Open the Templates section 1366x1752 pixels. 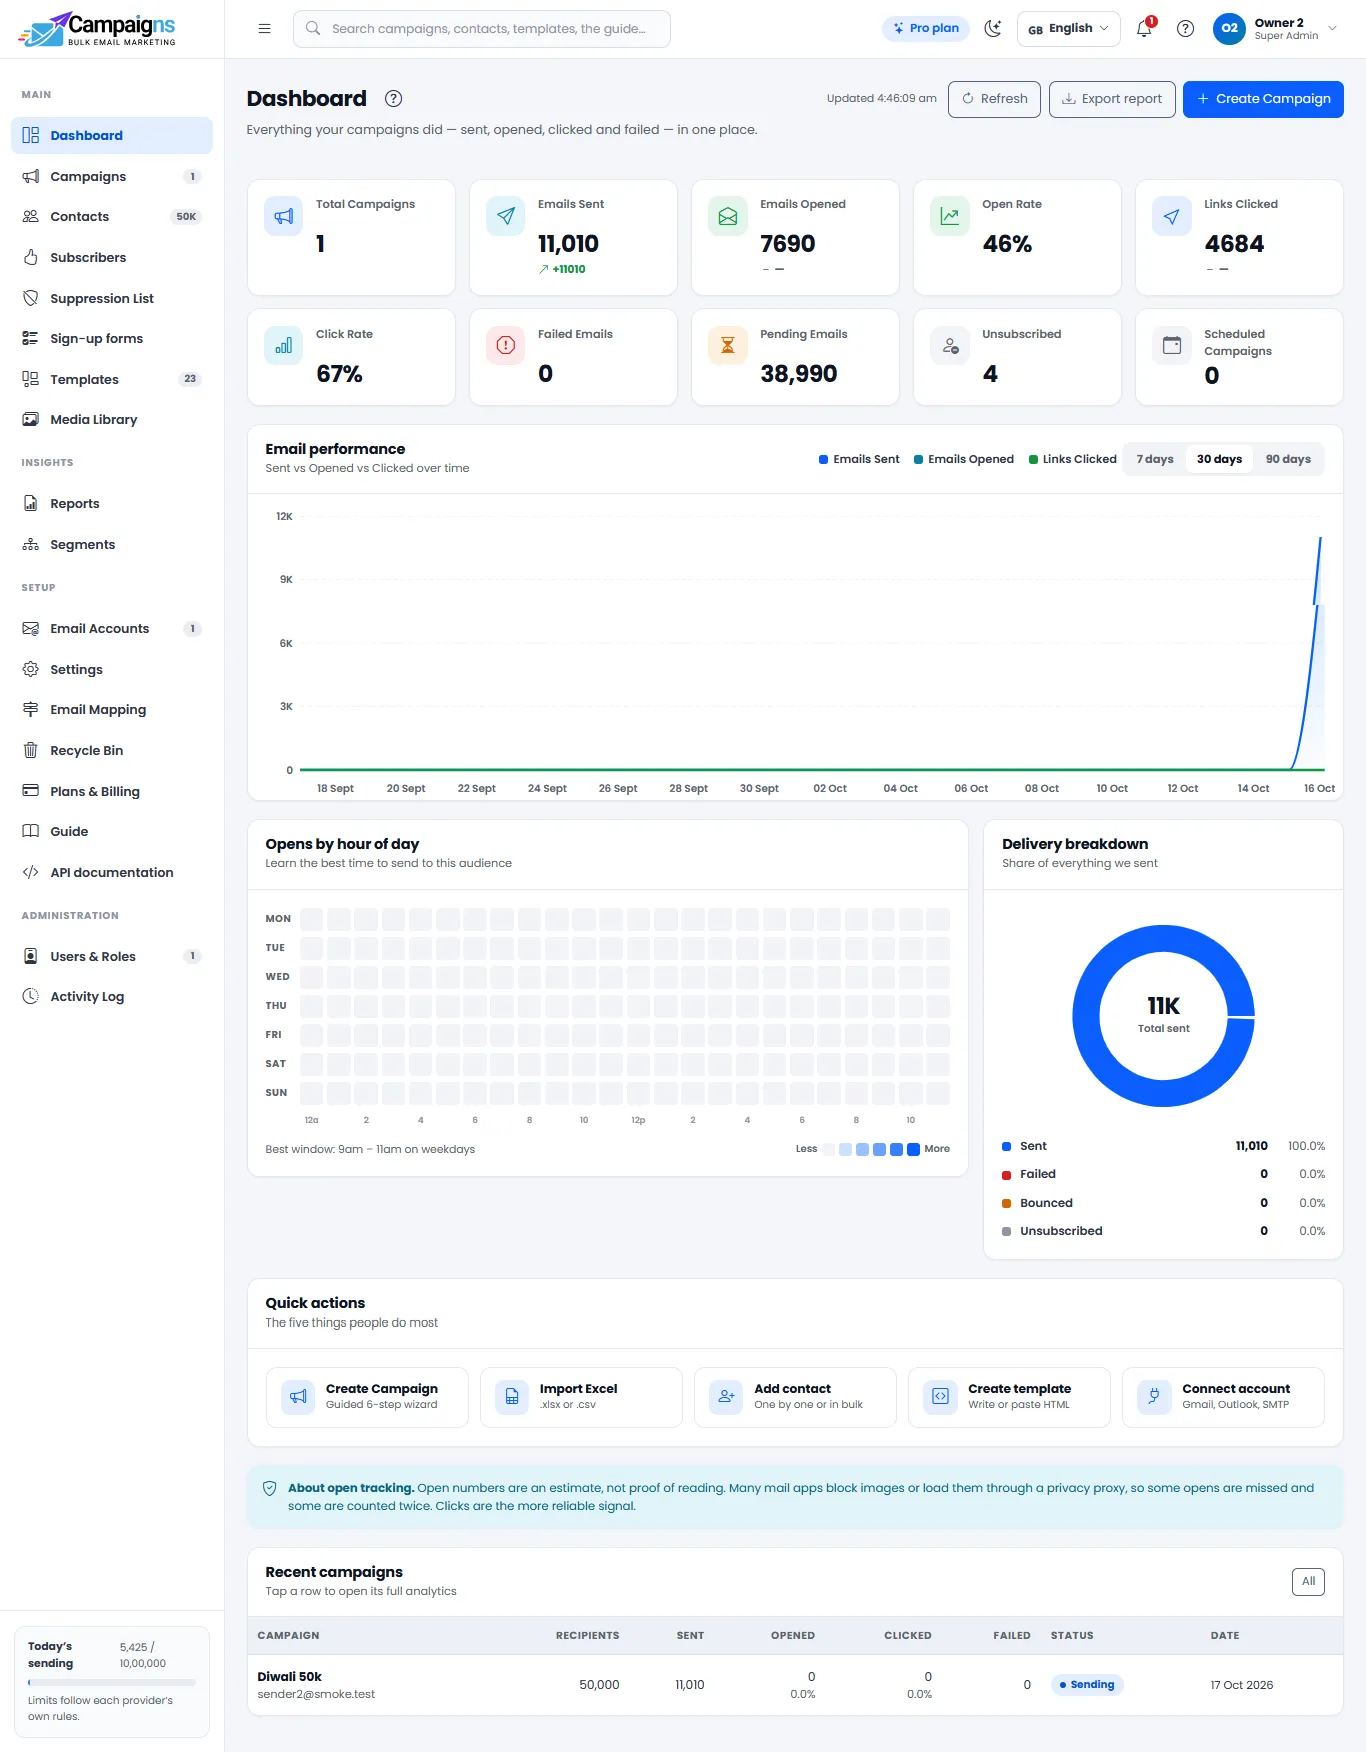(112, 379)
